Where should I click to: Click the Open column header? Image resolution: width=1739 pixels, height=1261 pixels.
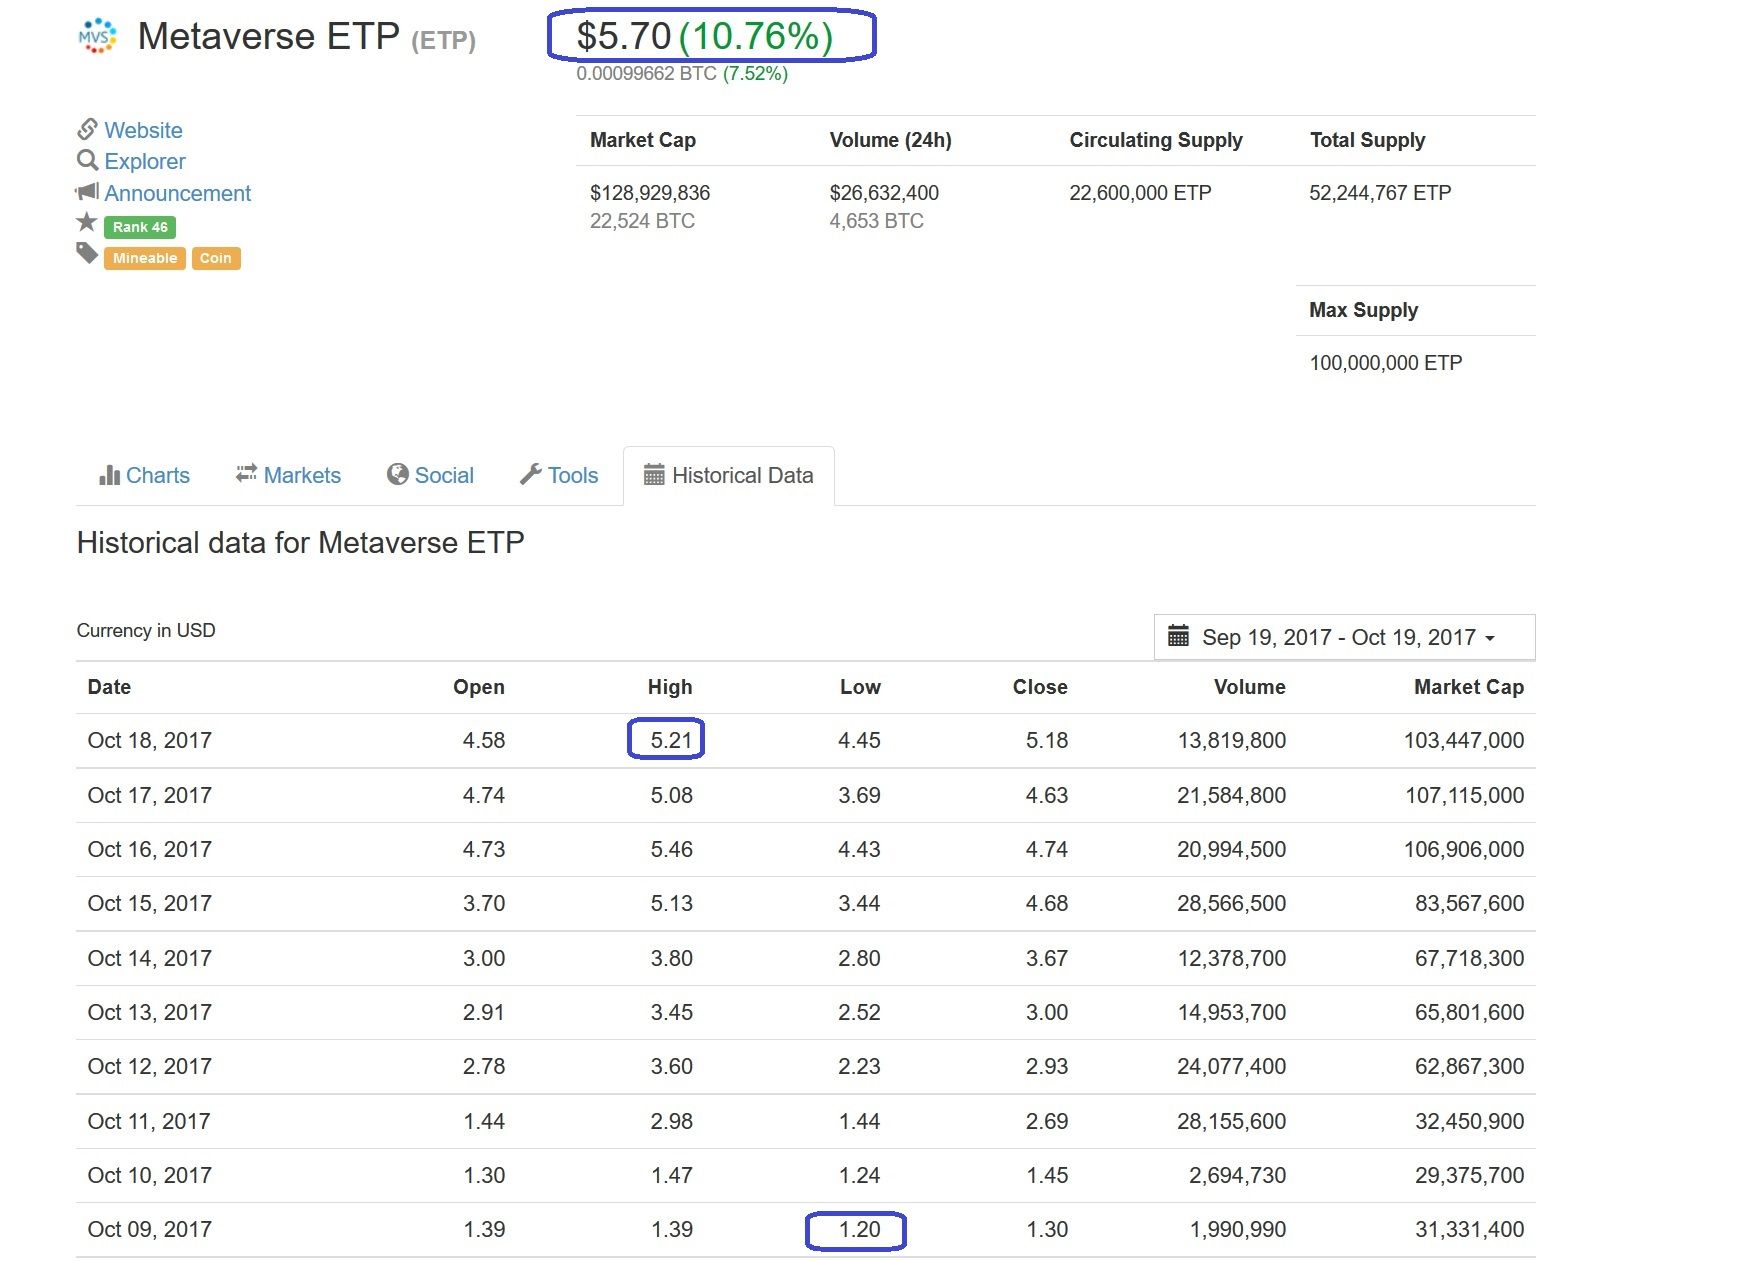click(479, 687)
